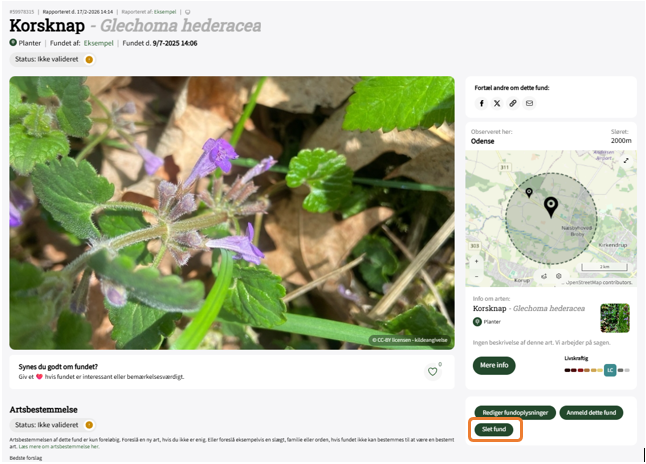The width and height of the screenshot is (646, 464).
Task: Zoom in on the map
Action: 476,262
